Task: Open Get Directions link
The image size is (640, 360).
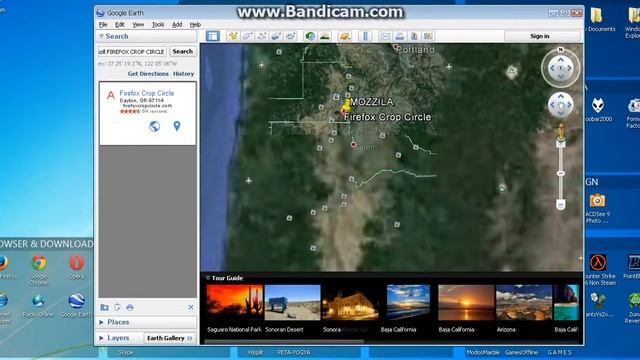Action: [x=148, y=74]
